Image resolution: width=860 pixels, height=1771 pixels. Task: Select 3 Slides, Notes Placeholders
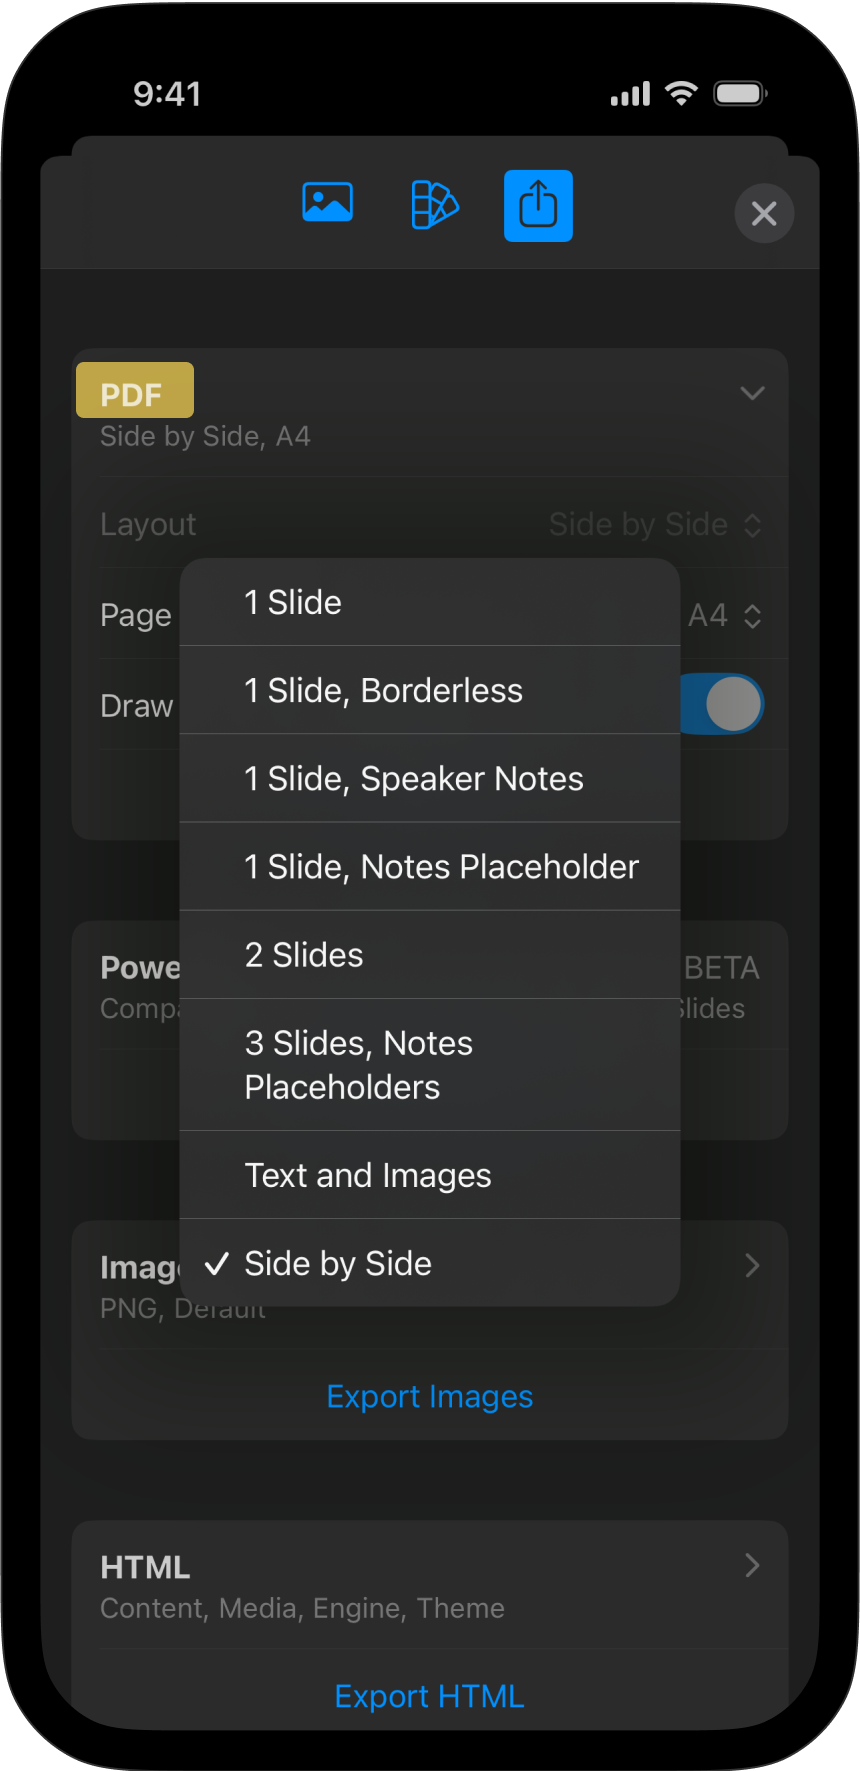(430, 1065)
